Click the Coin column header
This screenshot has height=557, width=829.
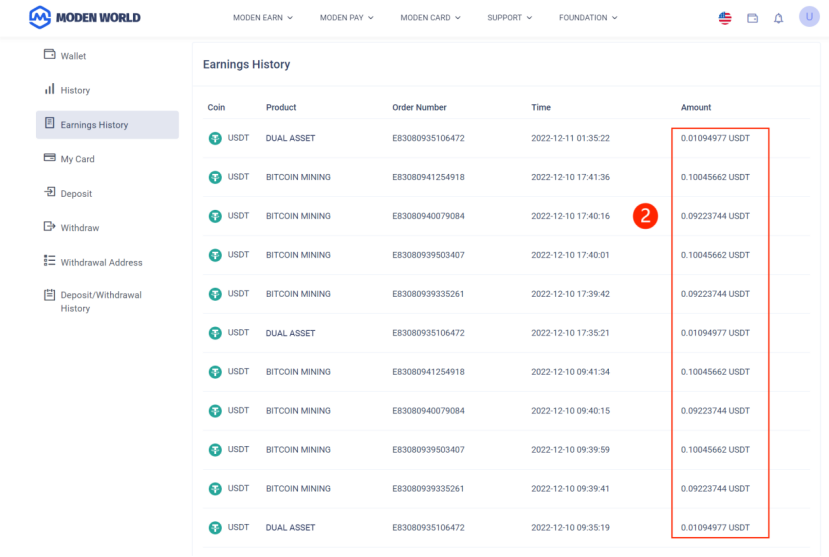216,107
